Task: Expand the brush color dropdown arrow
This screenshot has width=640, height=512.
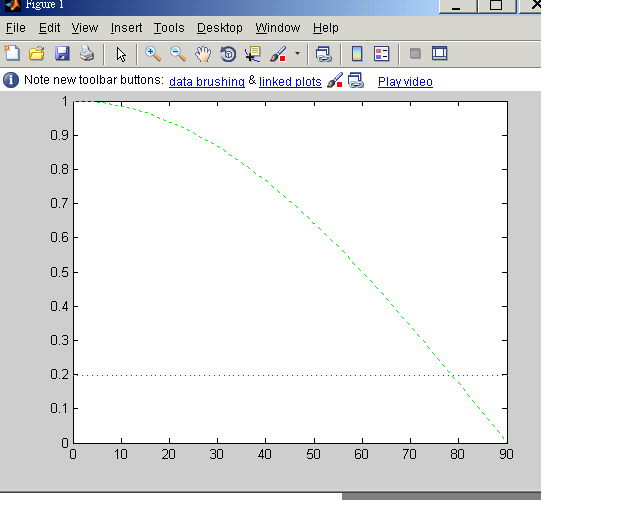Action: point(297,54)
